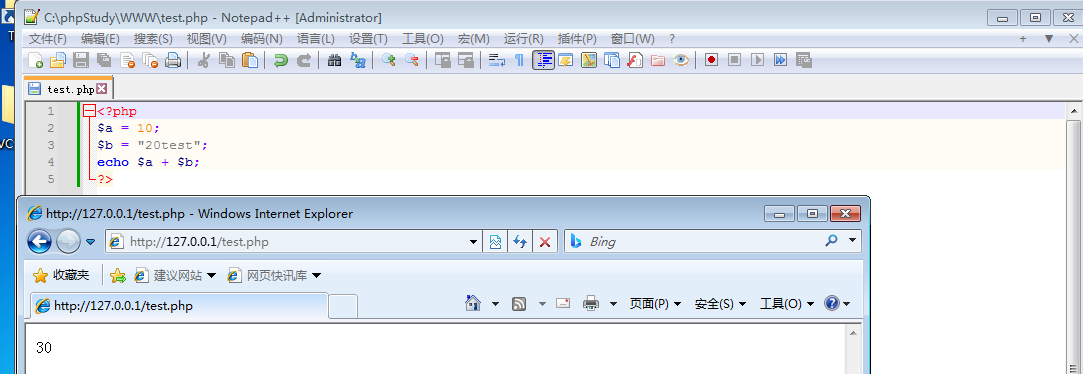Viewport: 1083px width, 374px height.
Task: Open the 网页快讯库 dropdown link
Action: coord(275,275)
